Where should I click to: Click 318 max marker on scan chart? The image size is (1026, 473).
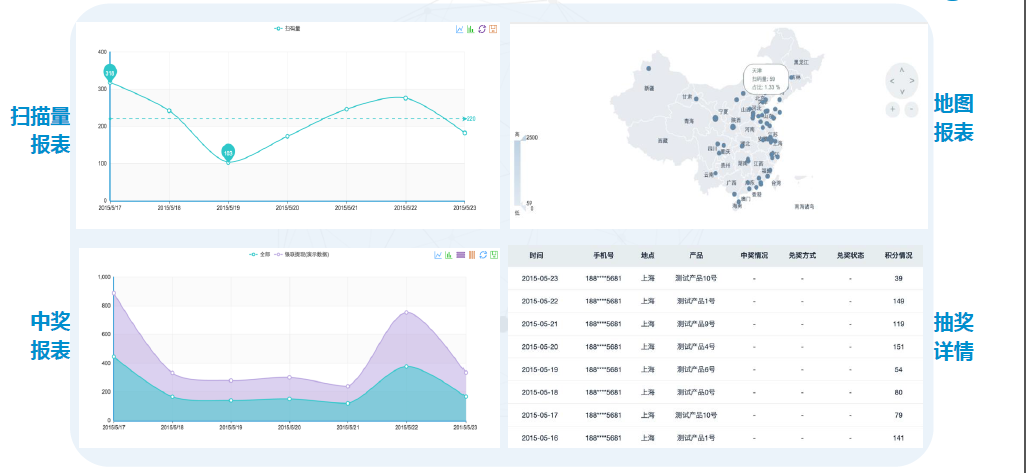110,73
